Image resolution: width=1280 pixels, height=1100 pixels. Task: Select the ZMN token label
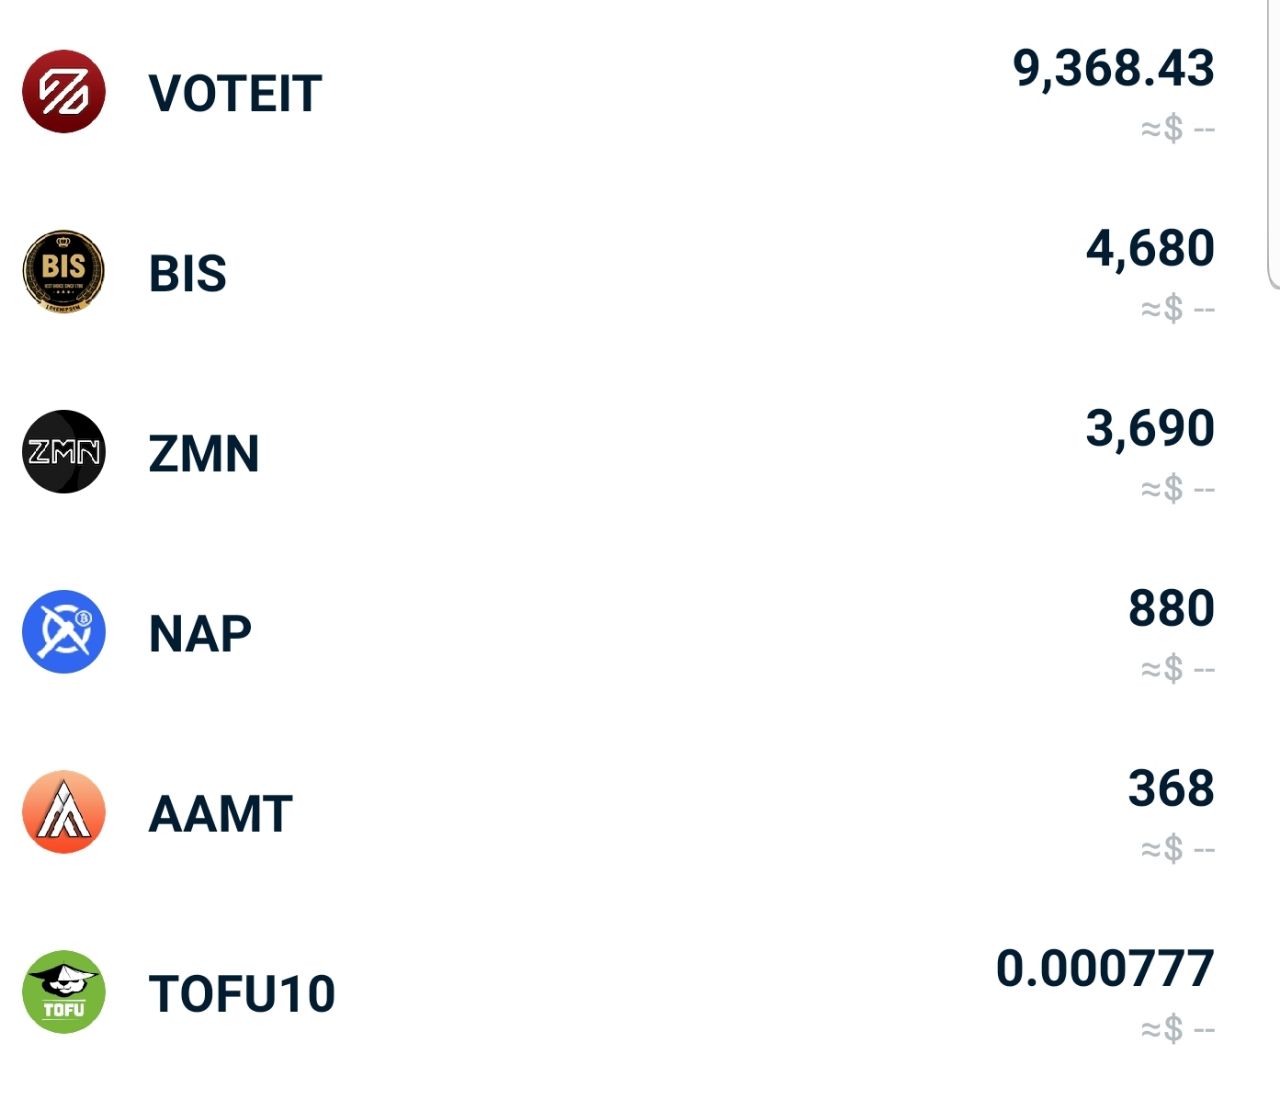[x=204, y=454]
